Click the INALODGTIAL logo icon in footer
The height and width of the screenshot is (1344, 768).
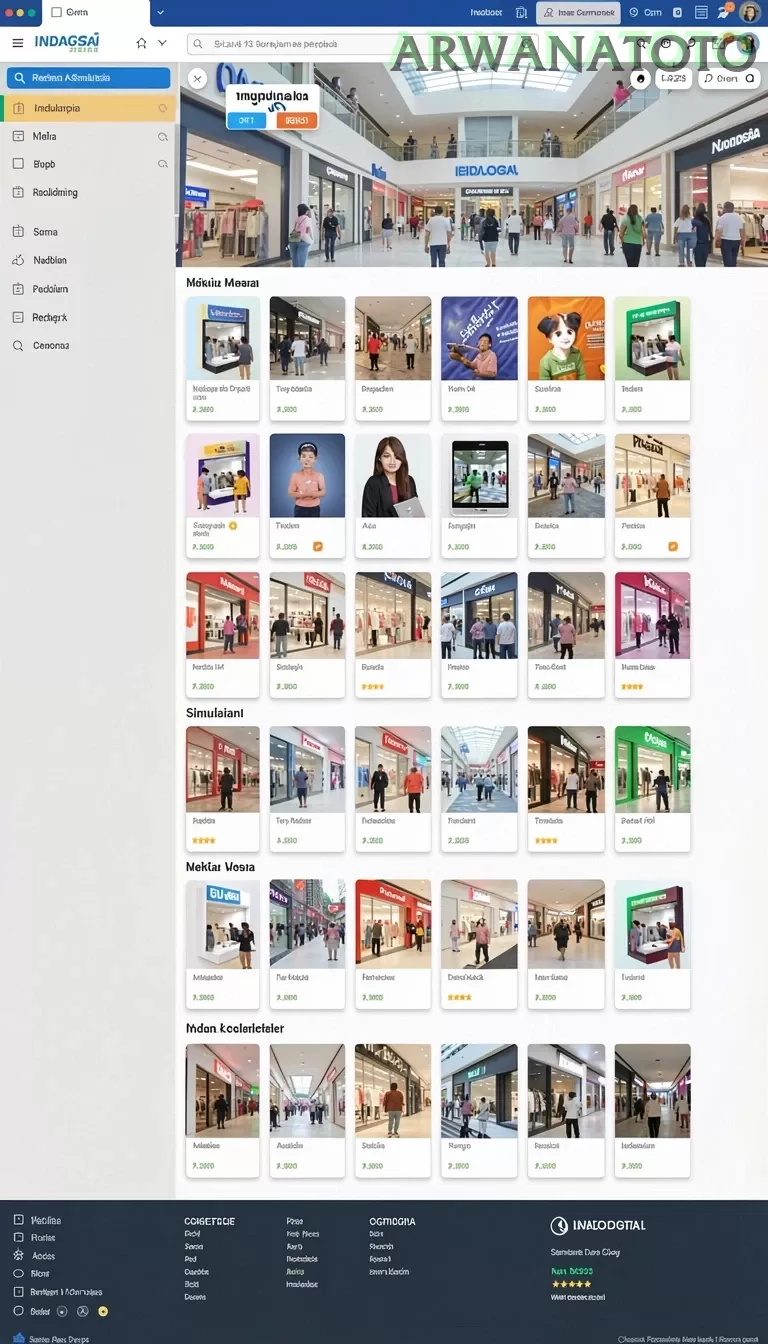[x=559, y=1225]
